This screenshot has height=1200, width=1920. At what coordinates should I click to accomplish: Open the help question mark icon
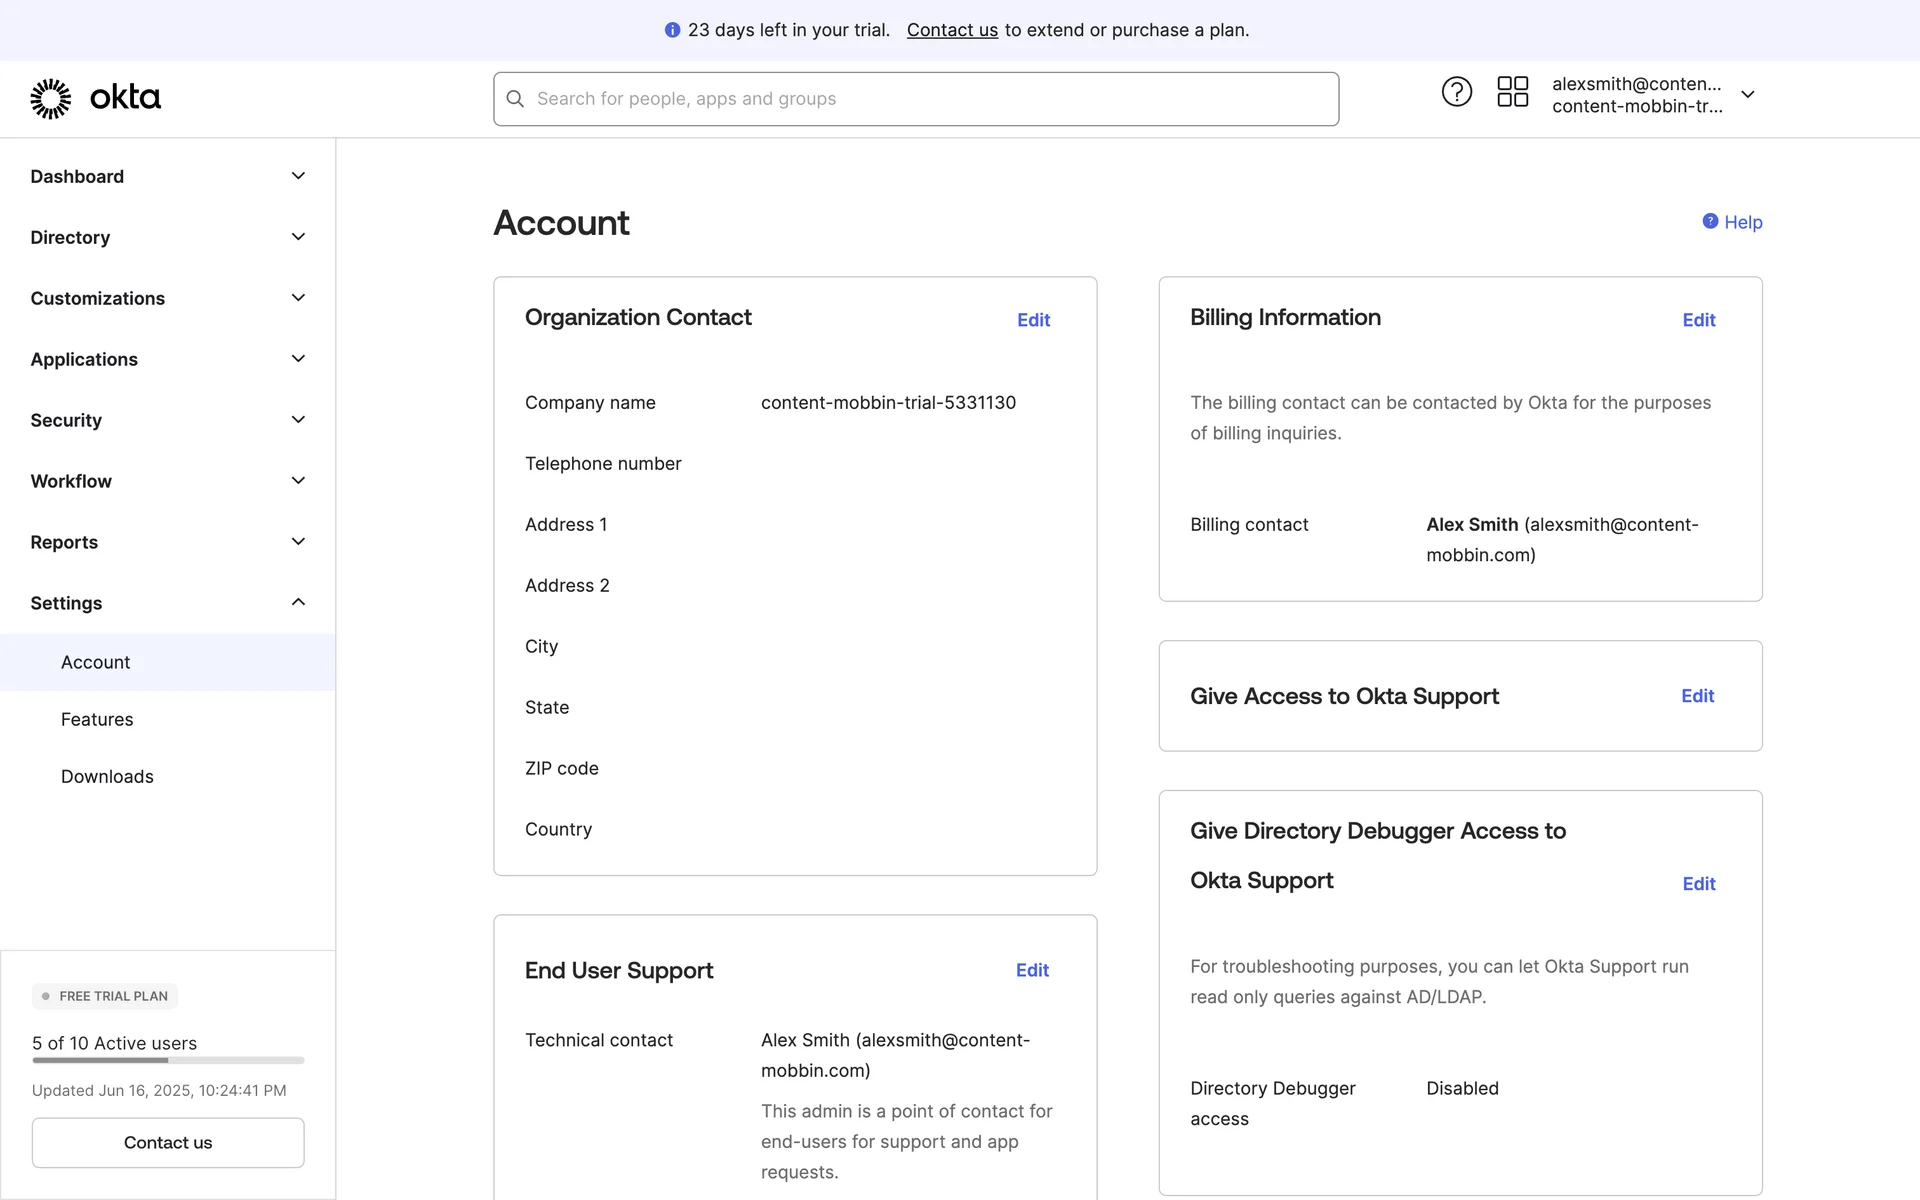click(1456, 92)
